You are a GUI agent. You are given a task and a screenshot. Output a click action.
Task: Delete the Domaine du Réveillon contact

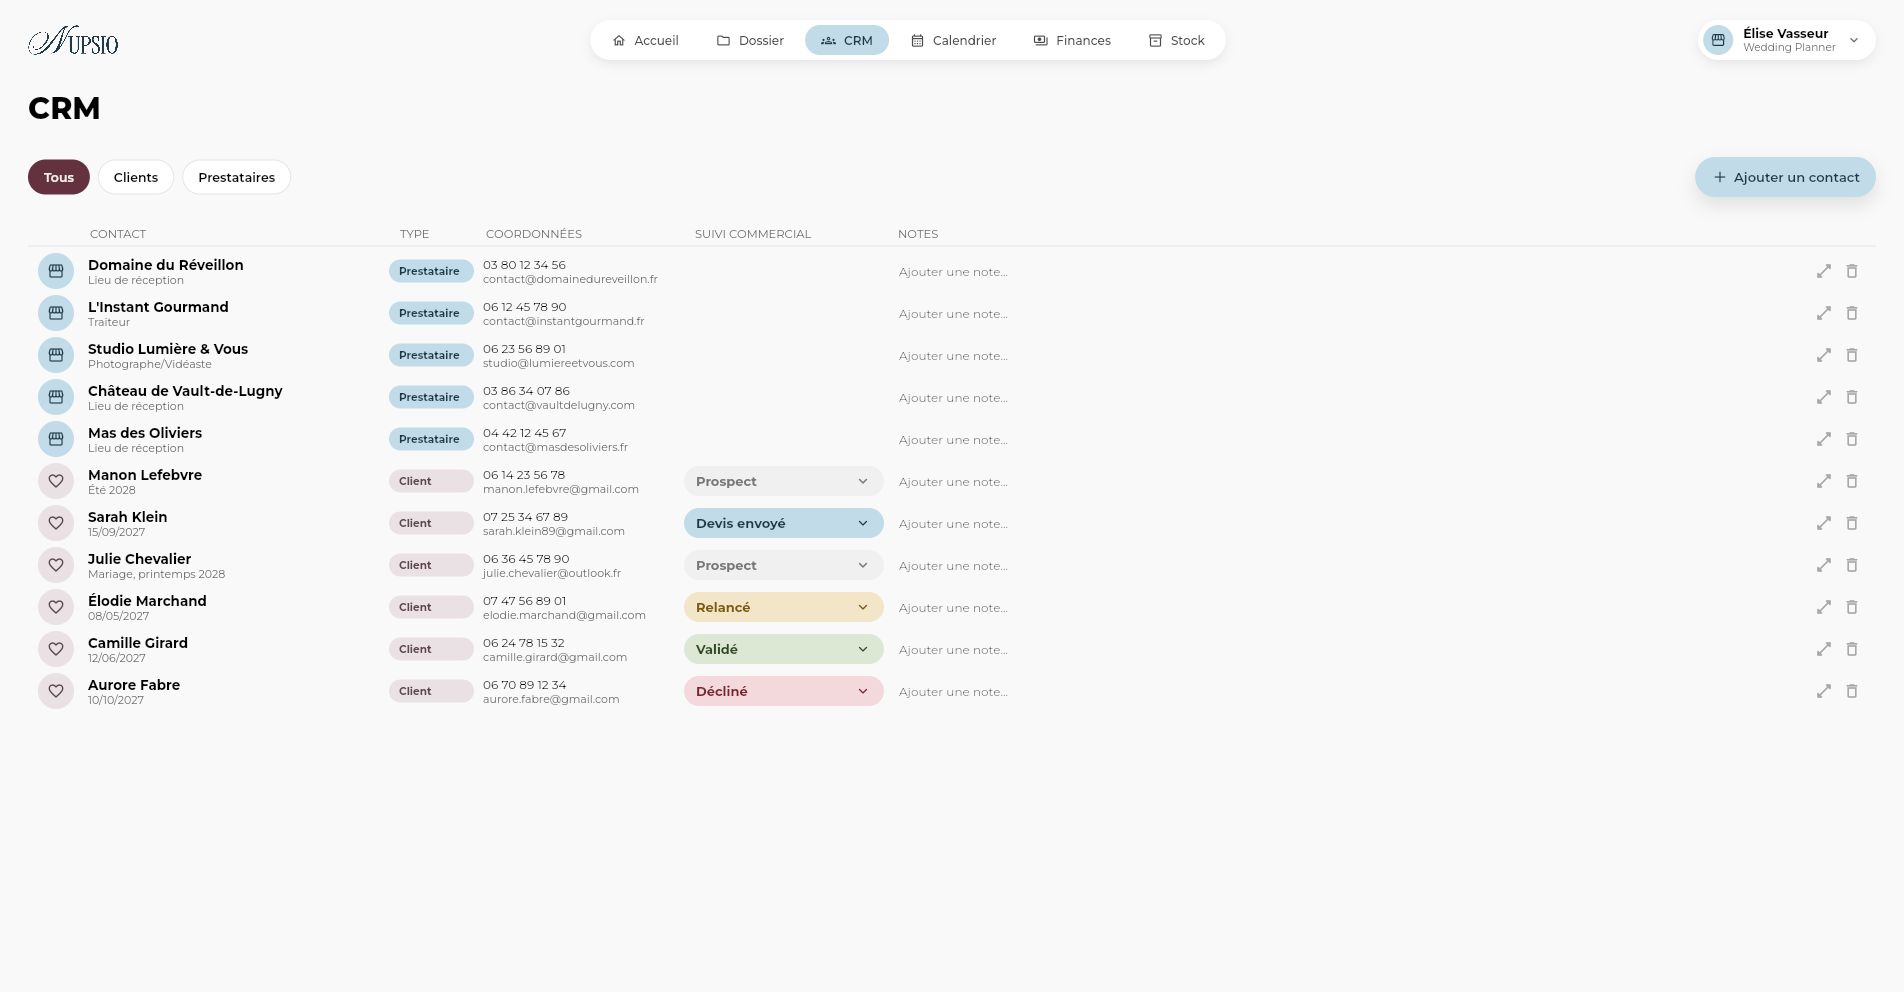coord(1852,271)
